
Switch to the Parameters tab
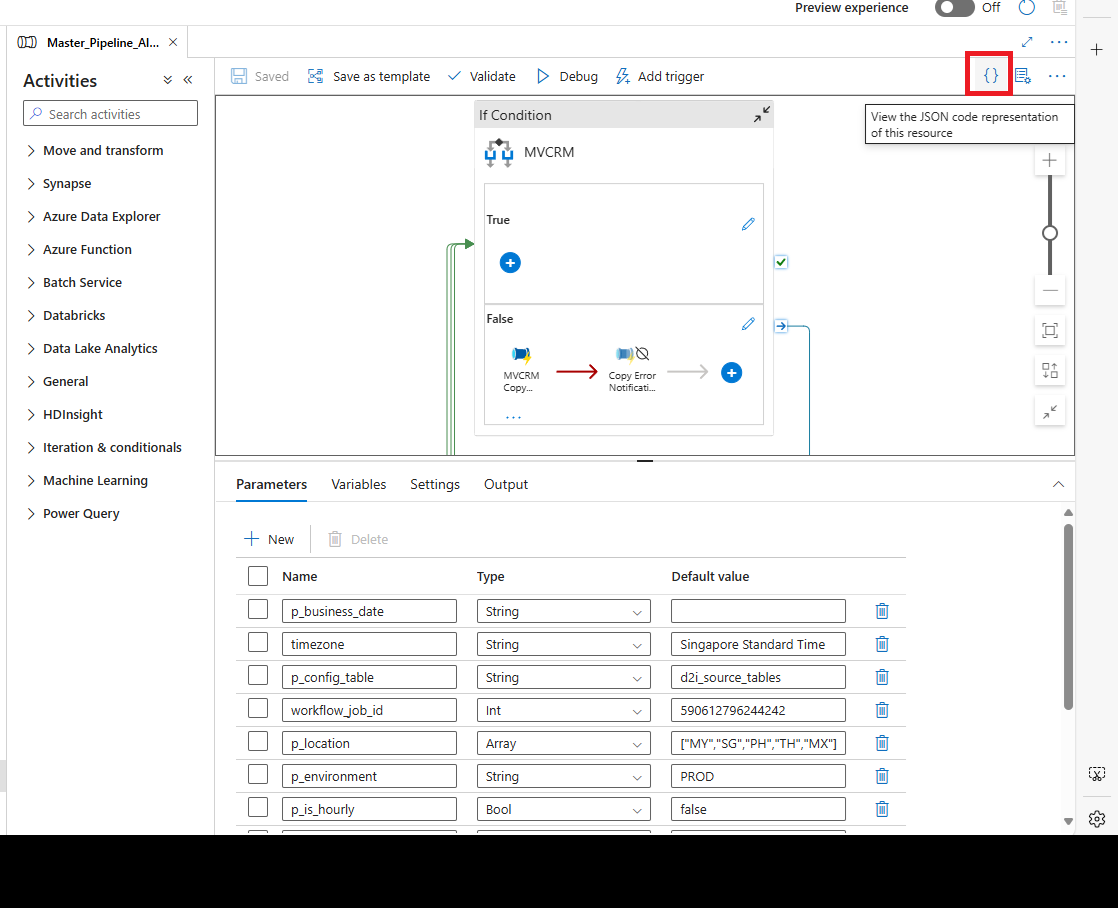pos(272,484)
